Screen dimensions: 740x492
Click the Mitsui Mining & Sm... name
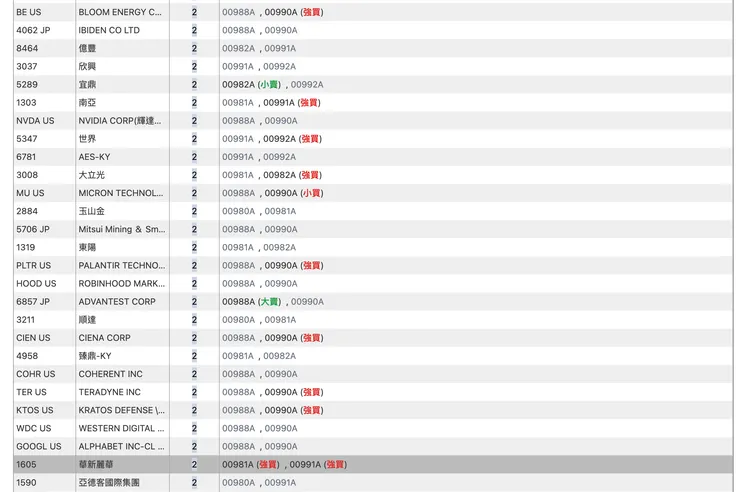(x=122, y=229)
